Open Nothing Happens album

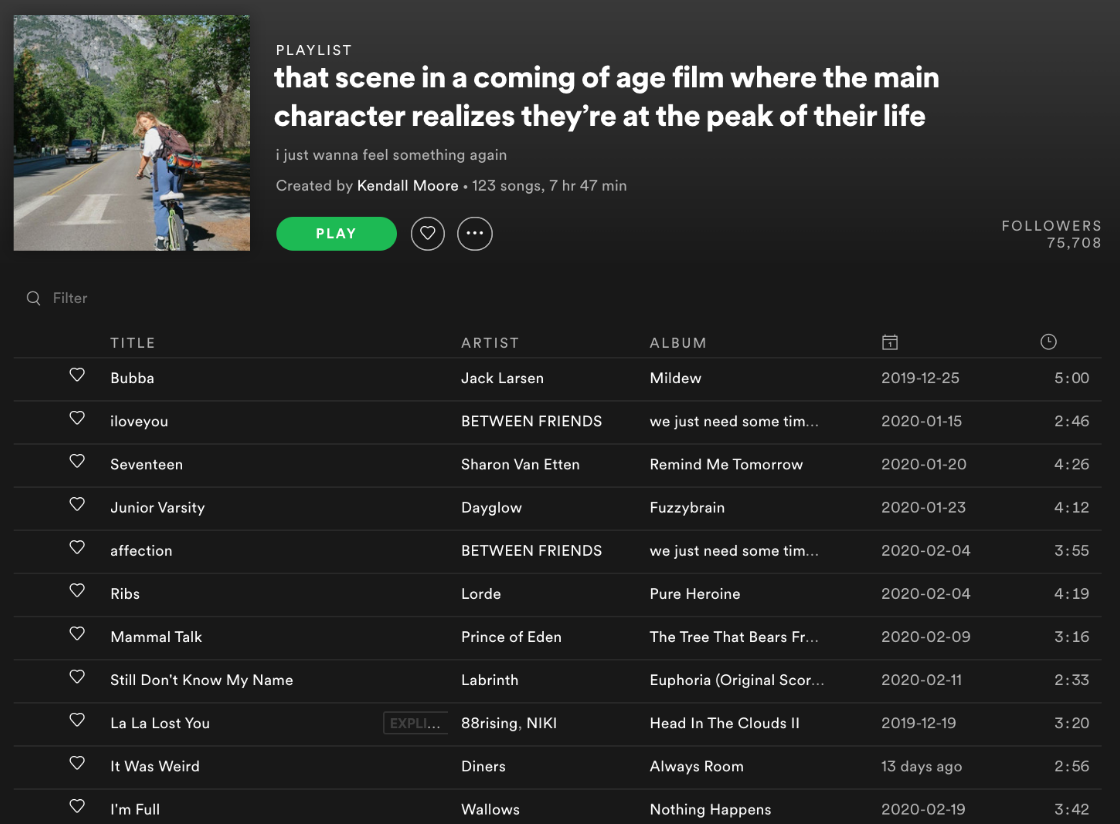pos(710,810)
